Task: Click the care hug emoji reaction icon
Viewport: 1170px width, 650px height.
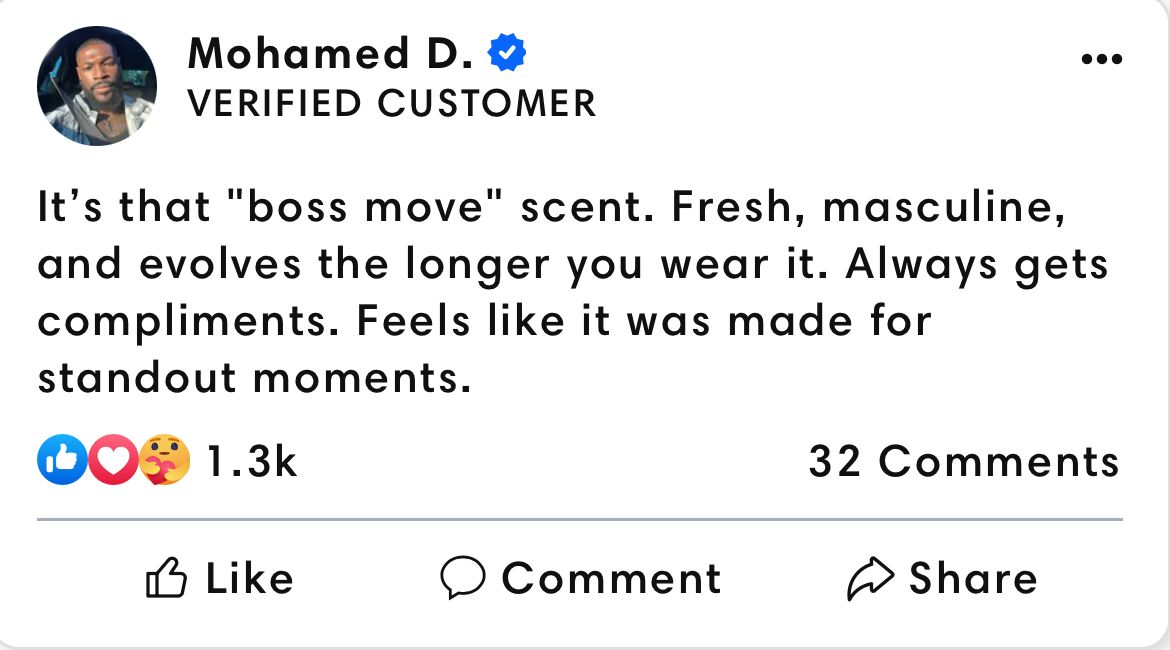Action: (164, 461)
